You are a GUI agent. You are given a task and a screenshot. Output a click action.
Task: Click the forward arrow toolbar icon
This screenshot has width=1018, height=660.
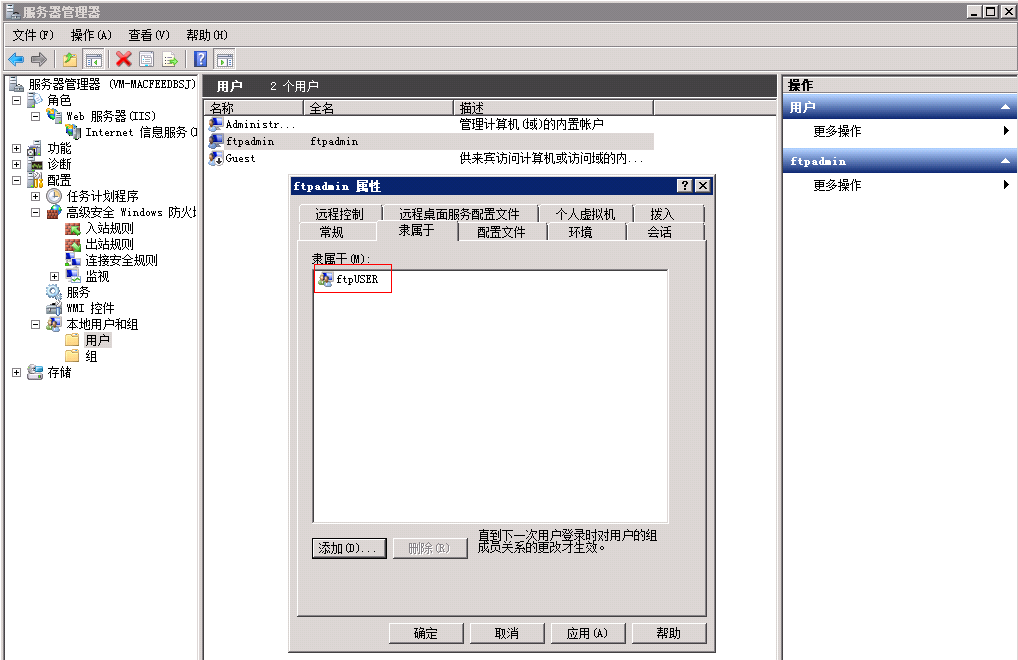tap(39, 60)
